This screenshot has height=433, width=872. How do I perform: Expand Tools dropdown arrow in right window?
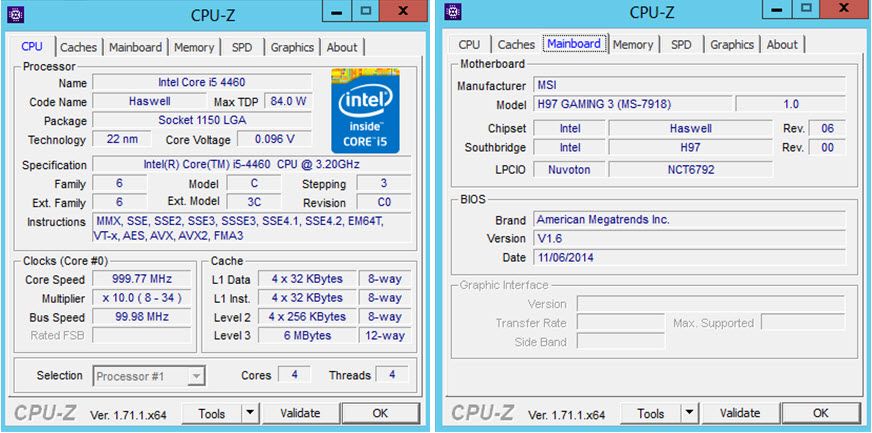[x=689, y=413]
